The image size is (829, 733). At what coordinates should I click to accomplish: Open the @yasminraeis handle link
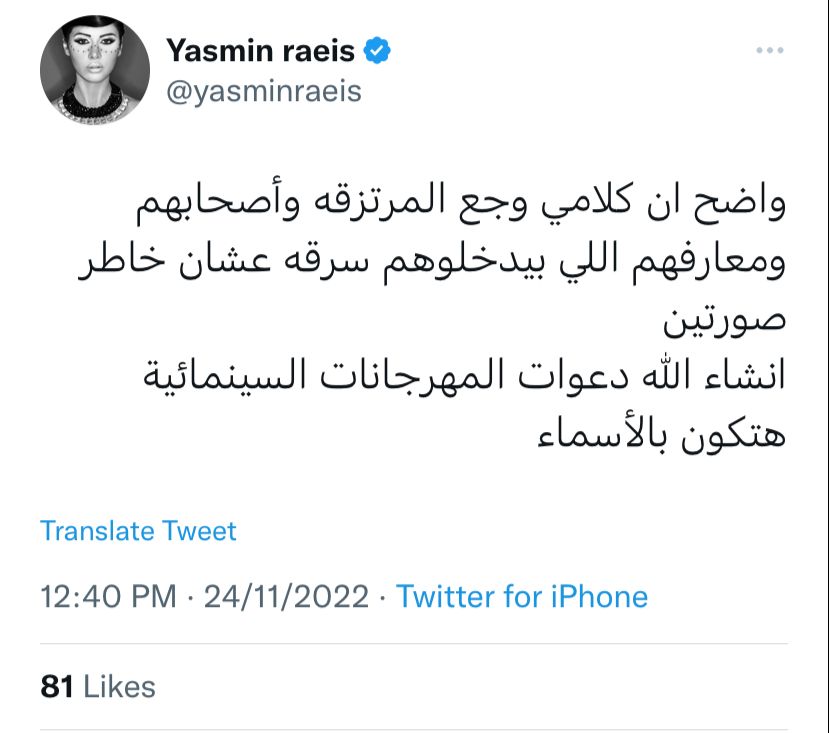coord(263,92)
